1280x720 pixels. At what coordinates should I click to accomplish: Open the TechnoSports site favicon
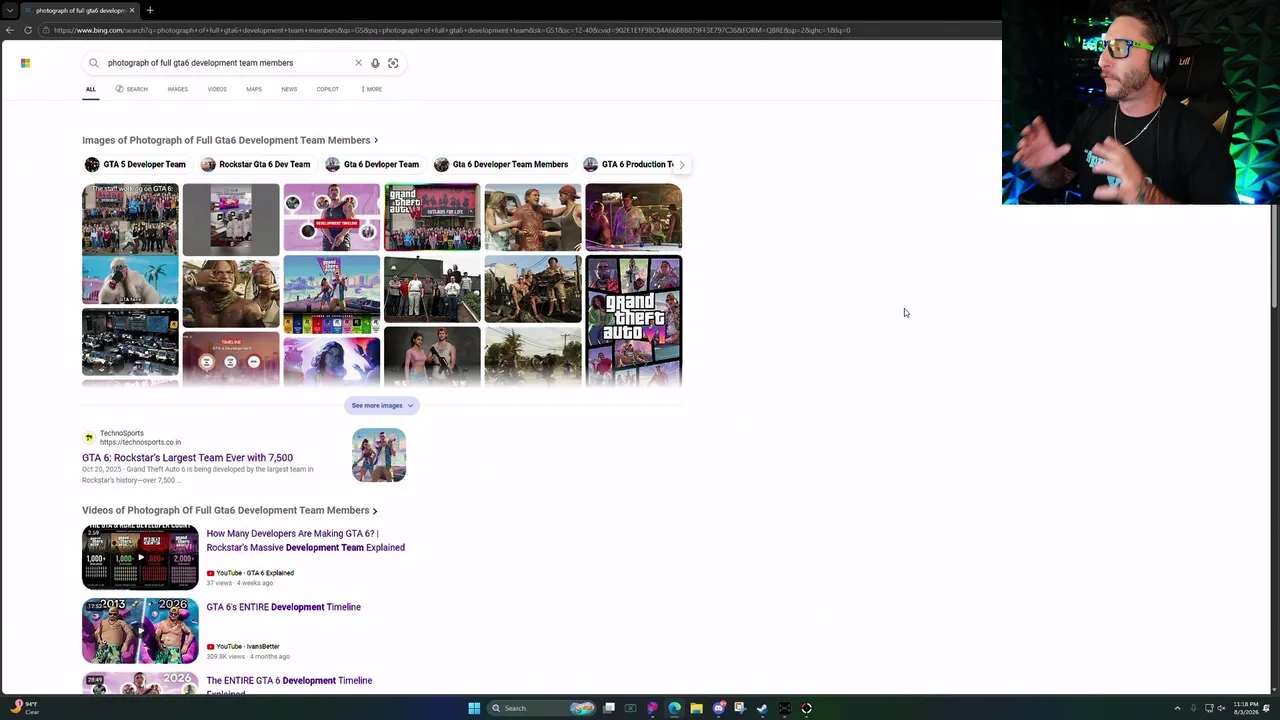click(89, 438)
